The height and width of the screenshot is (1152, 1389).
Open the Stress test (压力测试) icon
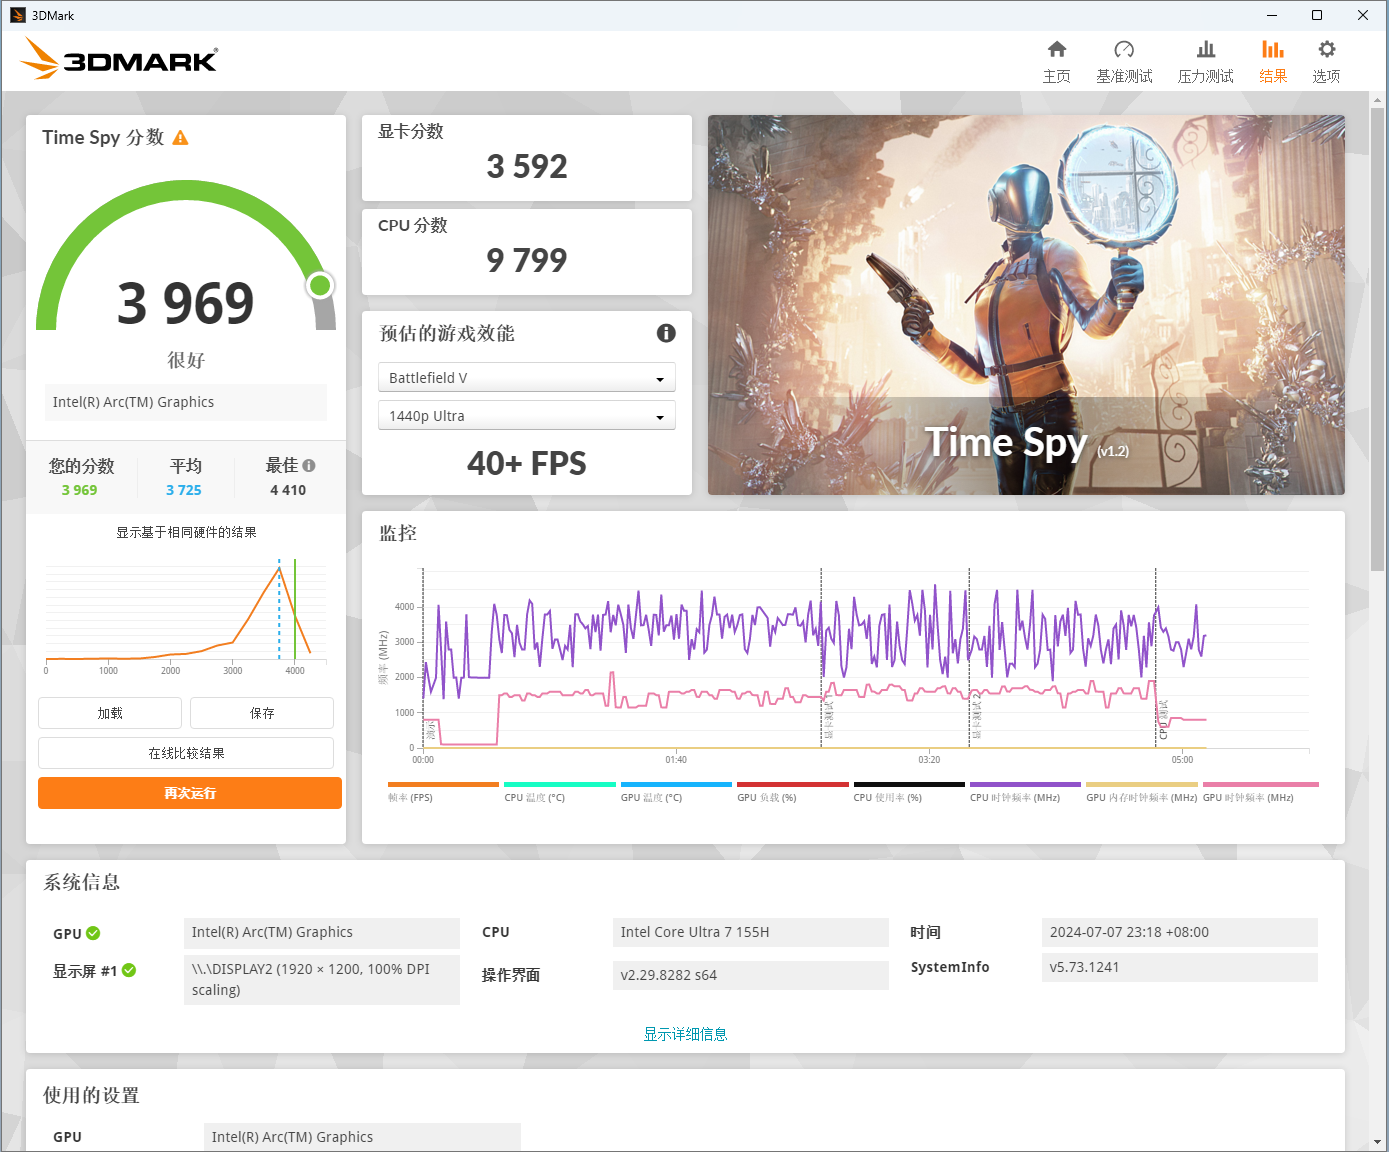coord(1206,50)
